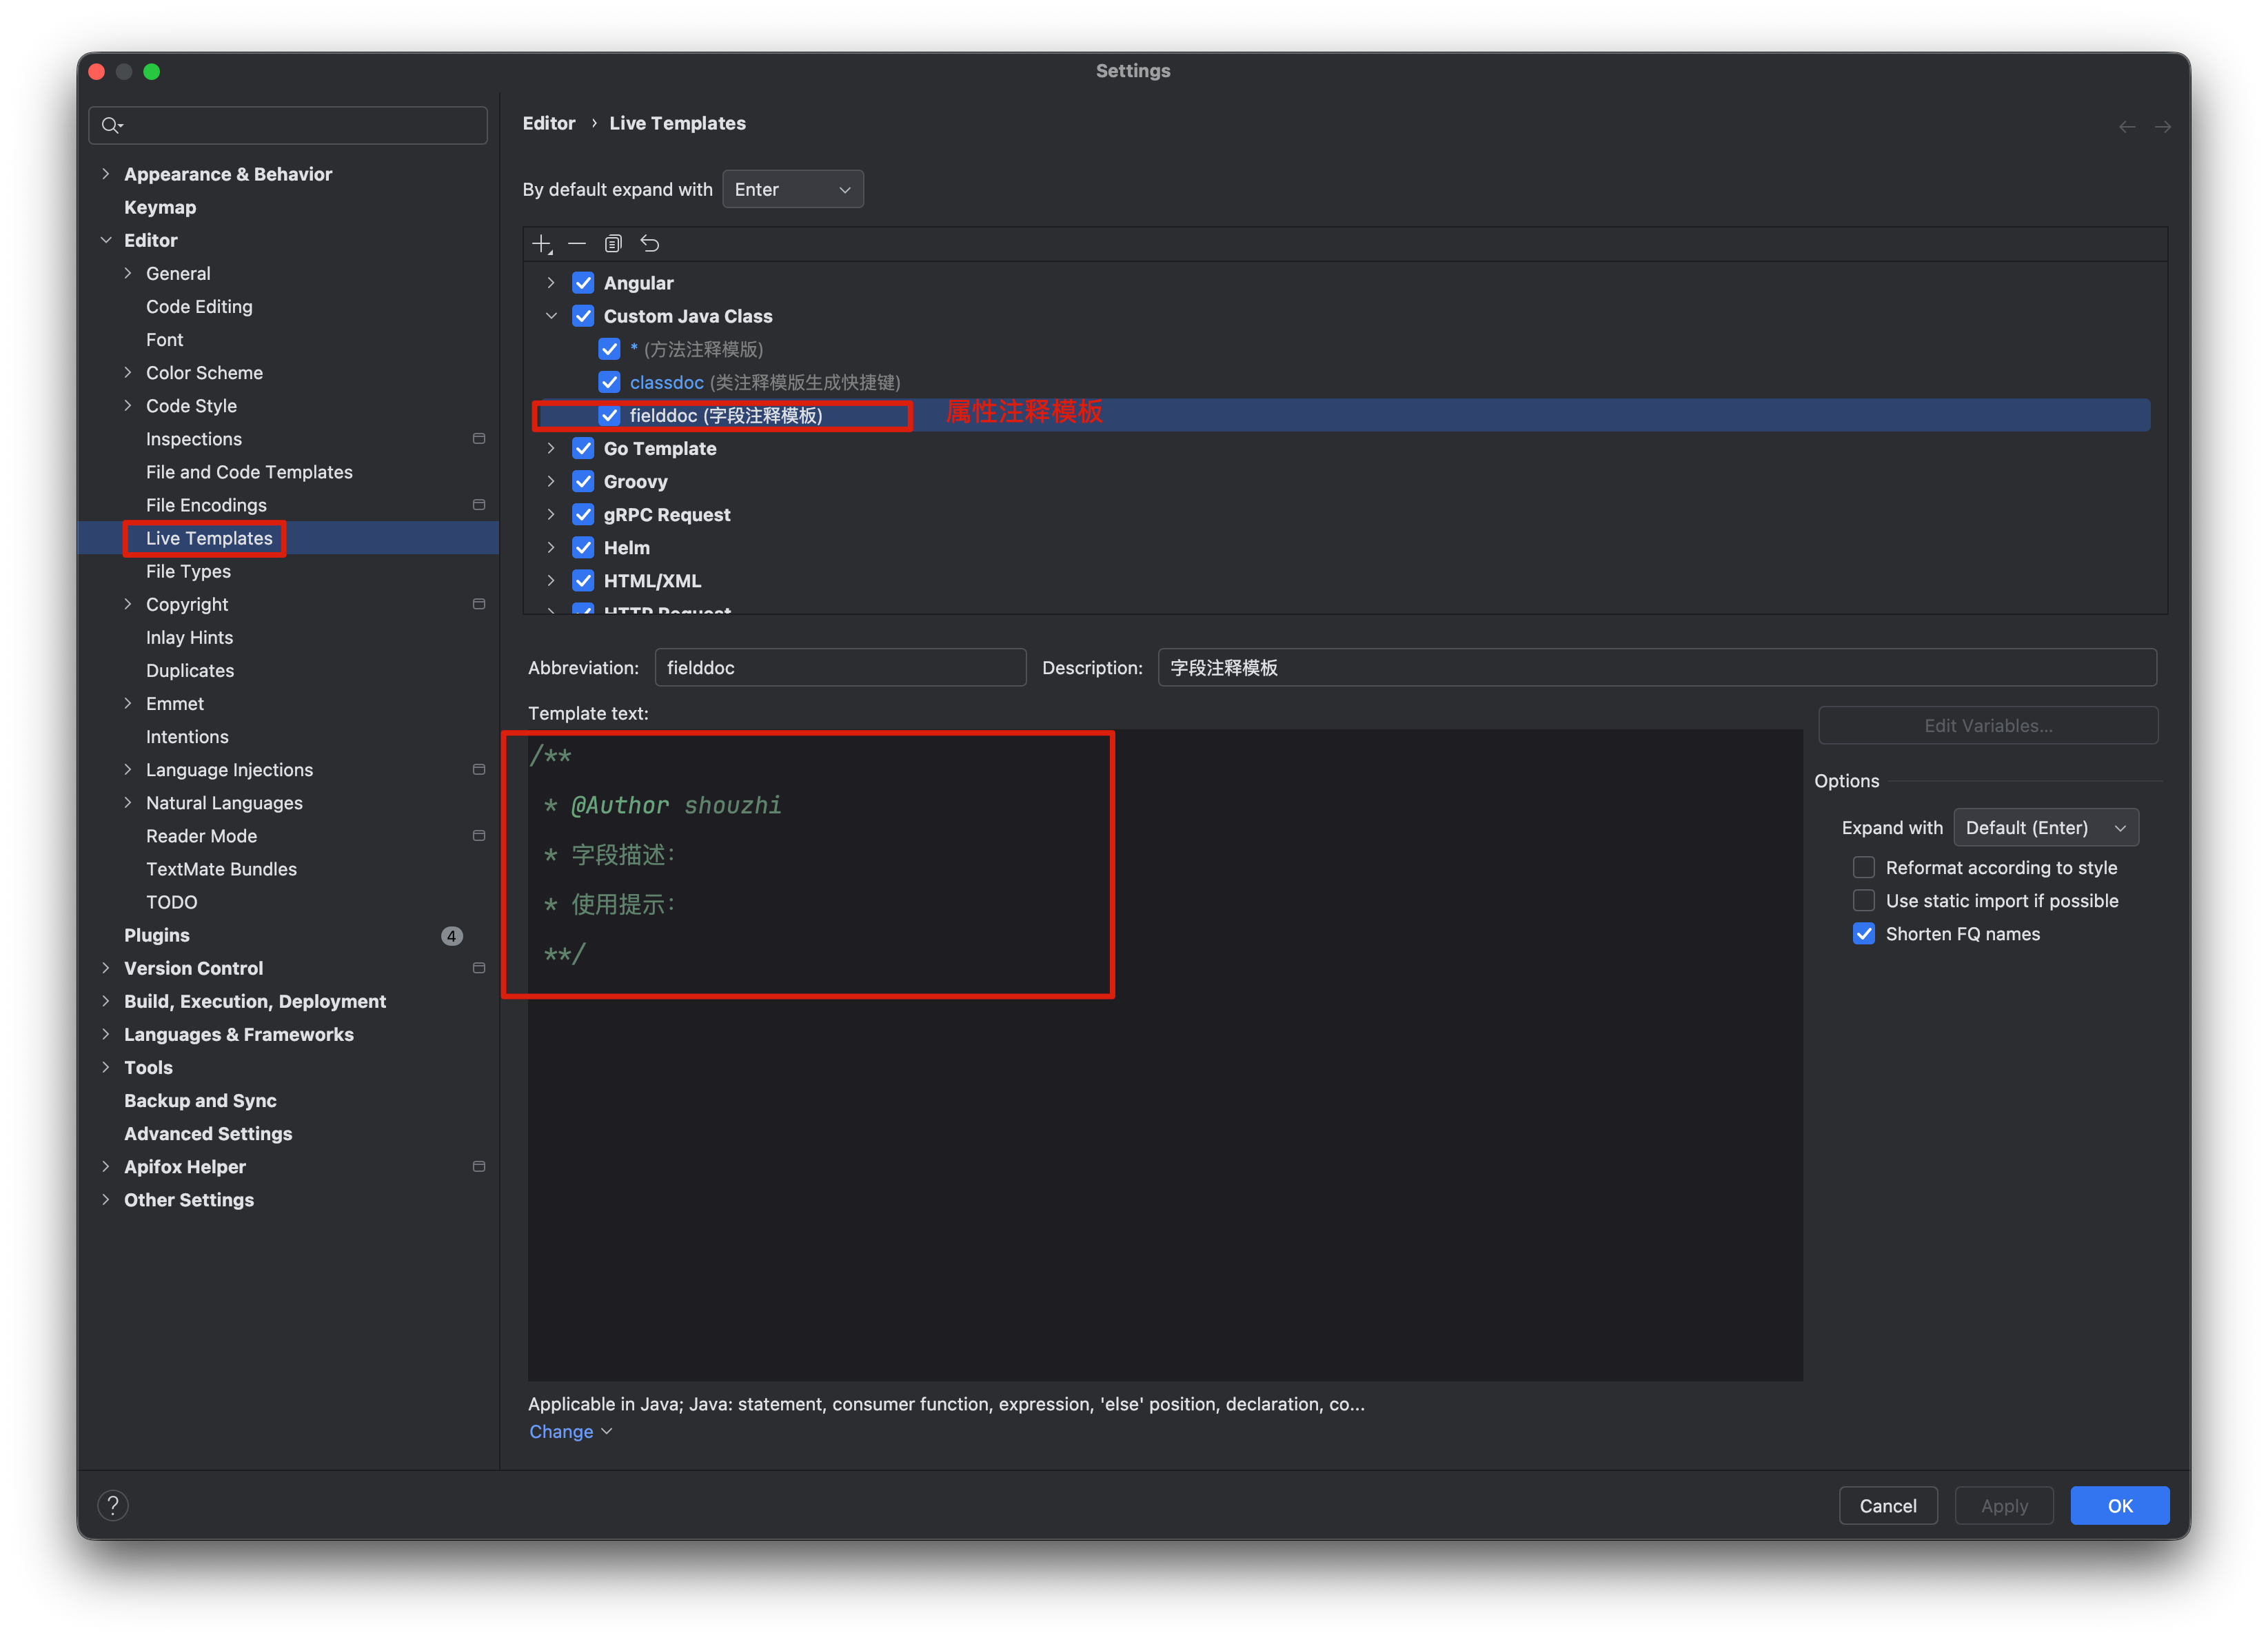Enable Reformat according to style
The width and height of the screenshot is (2268, 1642).
[1864, 867]
